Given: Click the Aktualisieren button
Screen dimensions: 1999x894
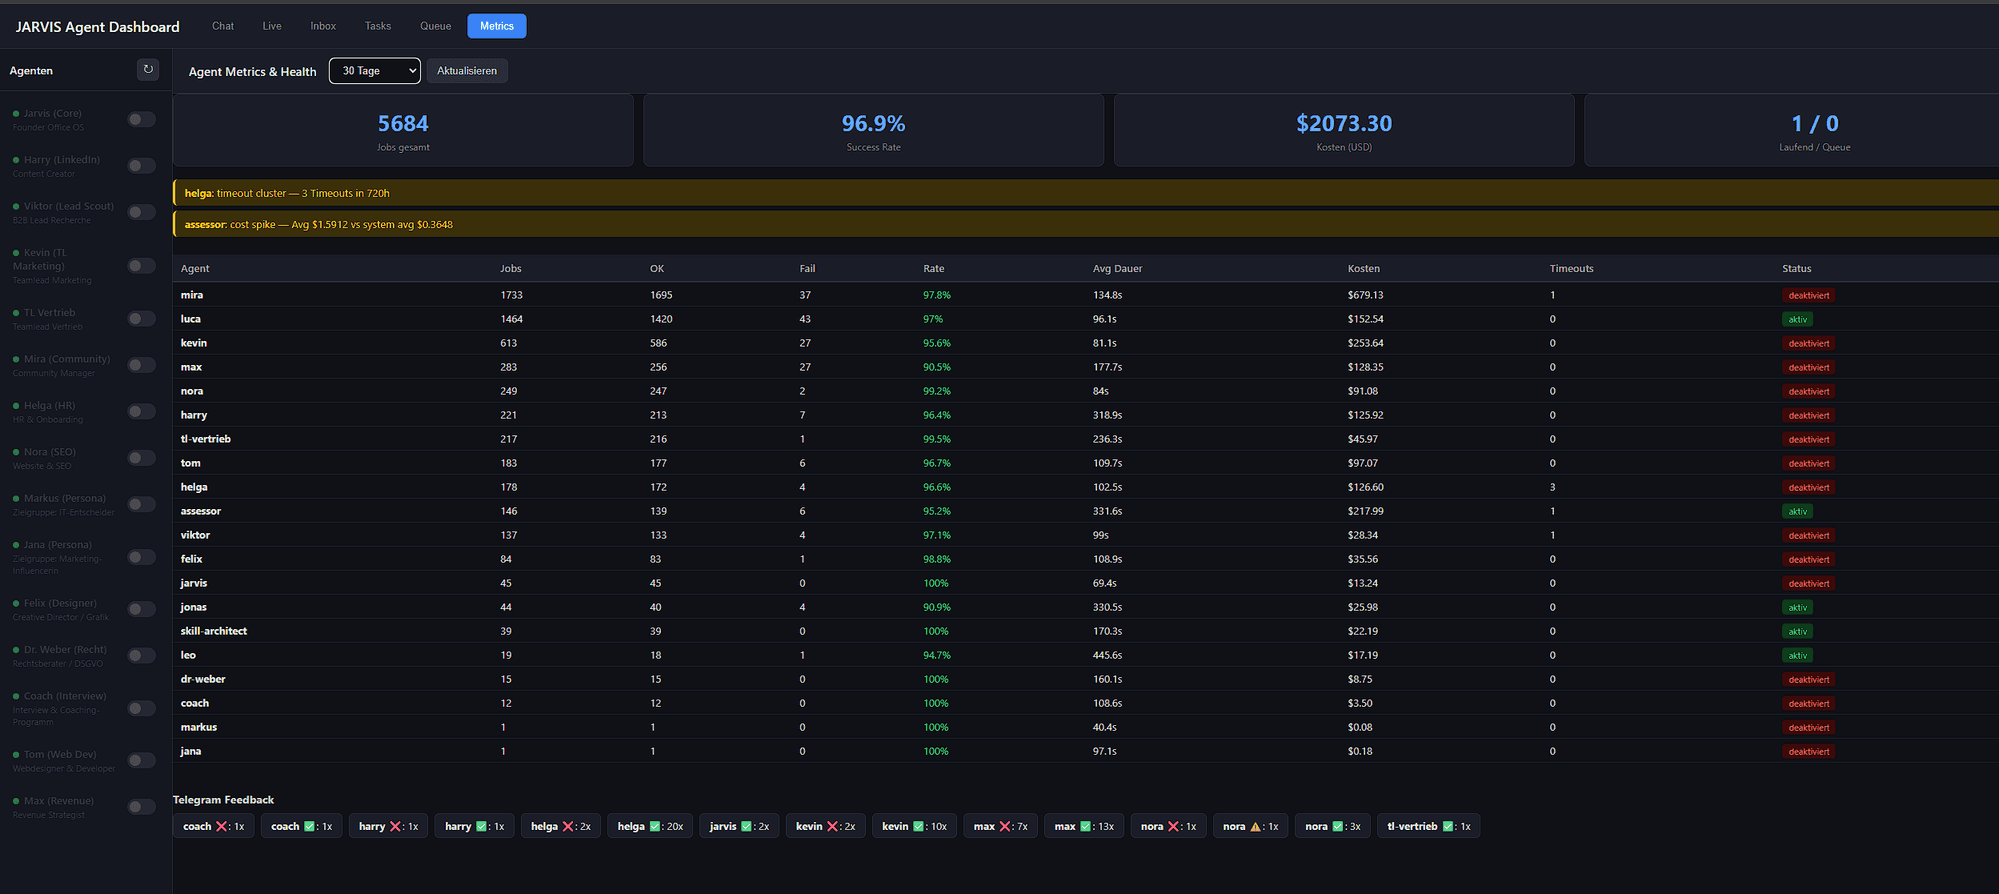Looking at the screenshot, I should (467, 71).
